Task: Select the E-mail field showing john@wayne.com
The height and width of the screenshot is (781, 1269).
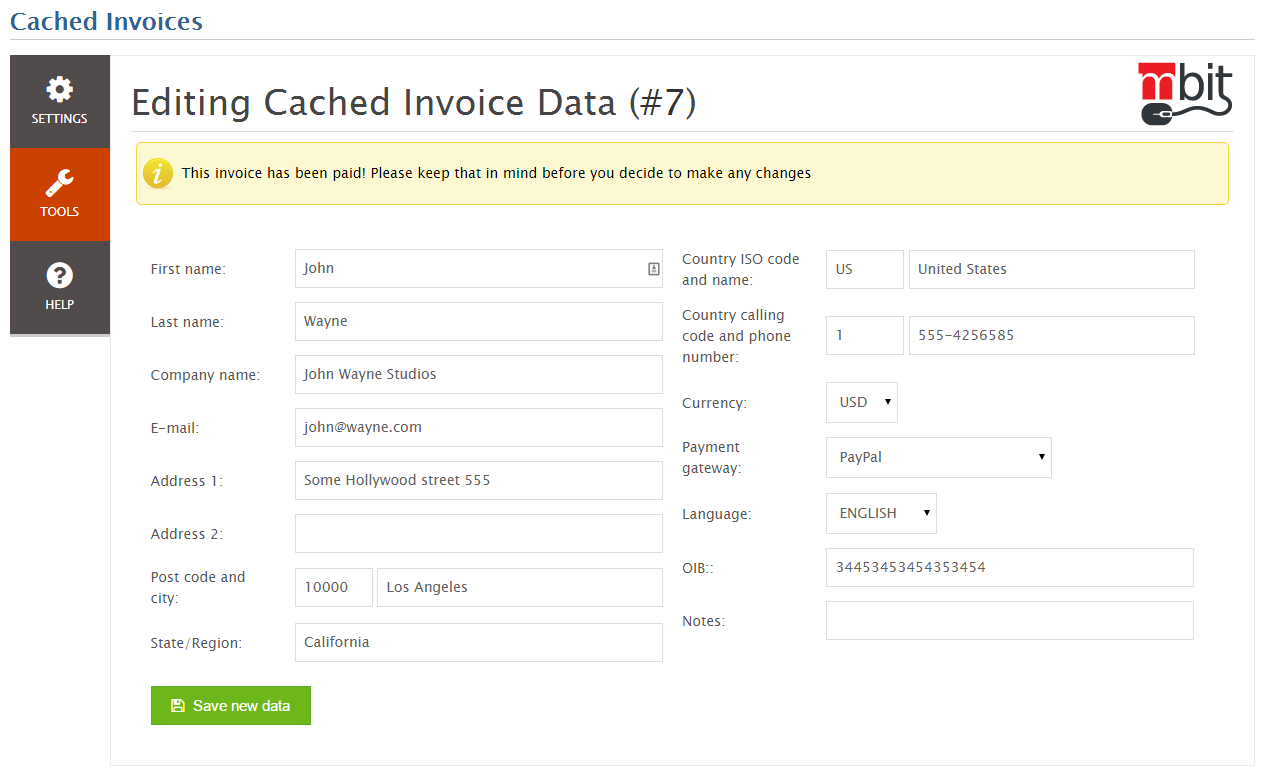Action: tap(478, 427)
